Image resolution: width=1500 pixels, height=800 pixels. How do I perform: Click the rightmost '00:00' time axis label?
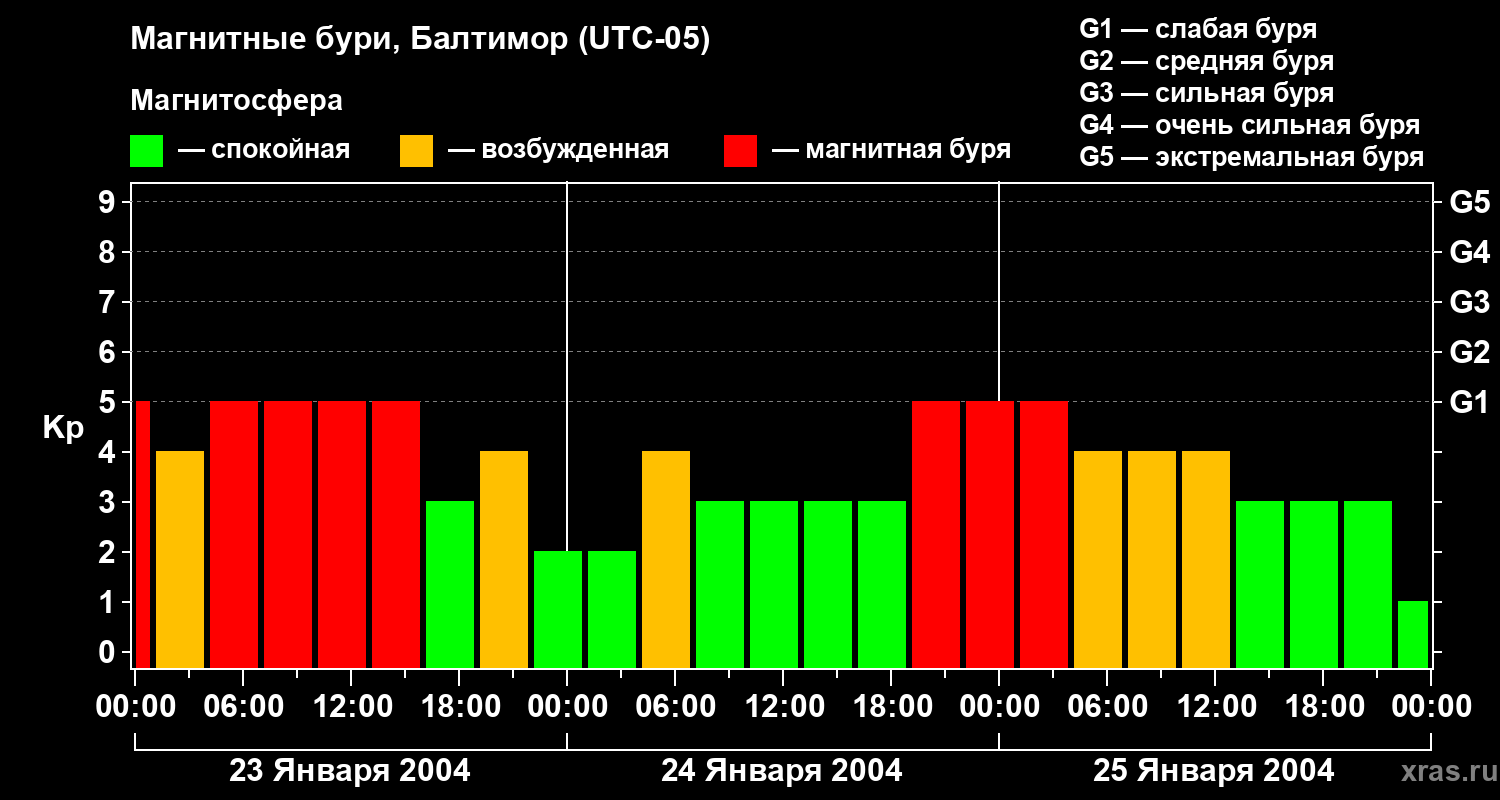pos(1429,707)
